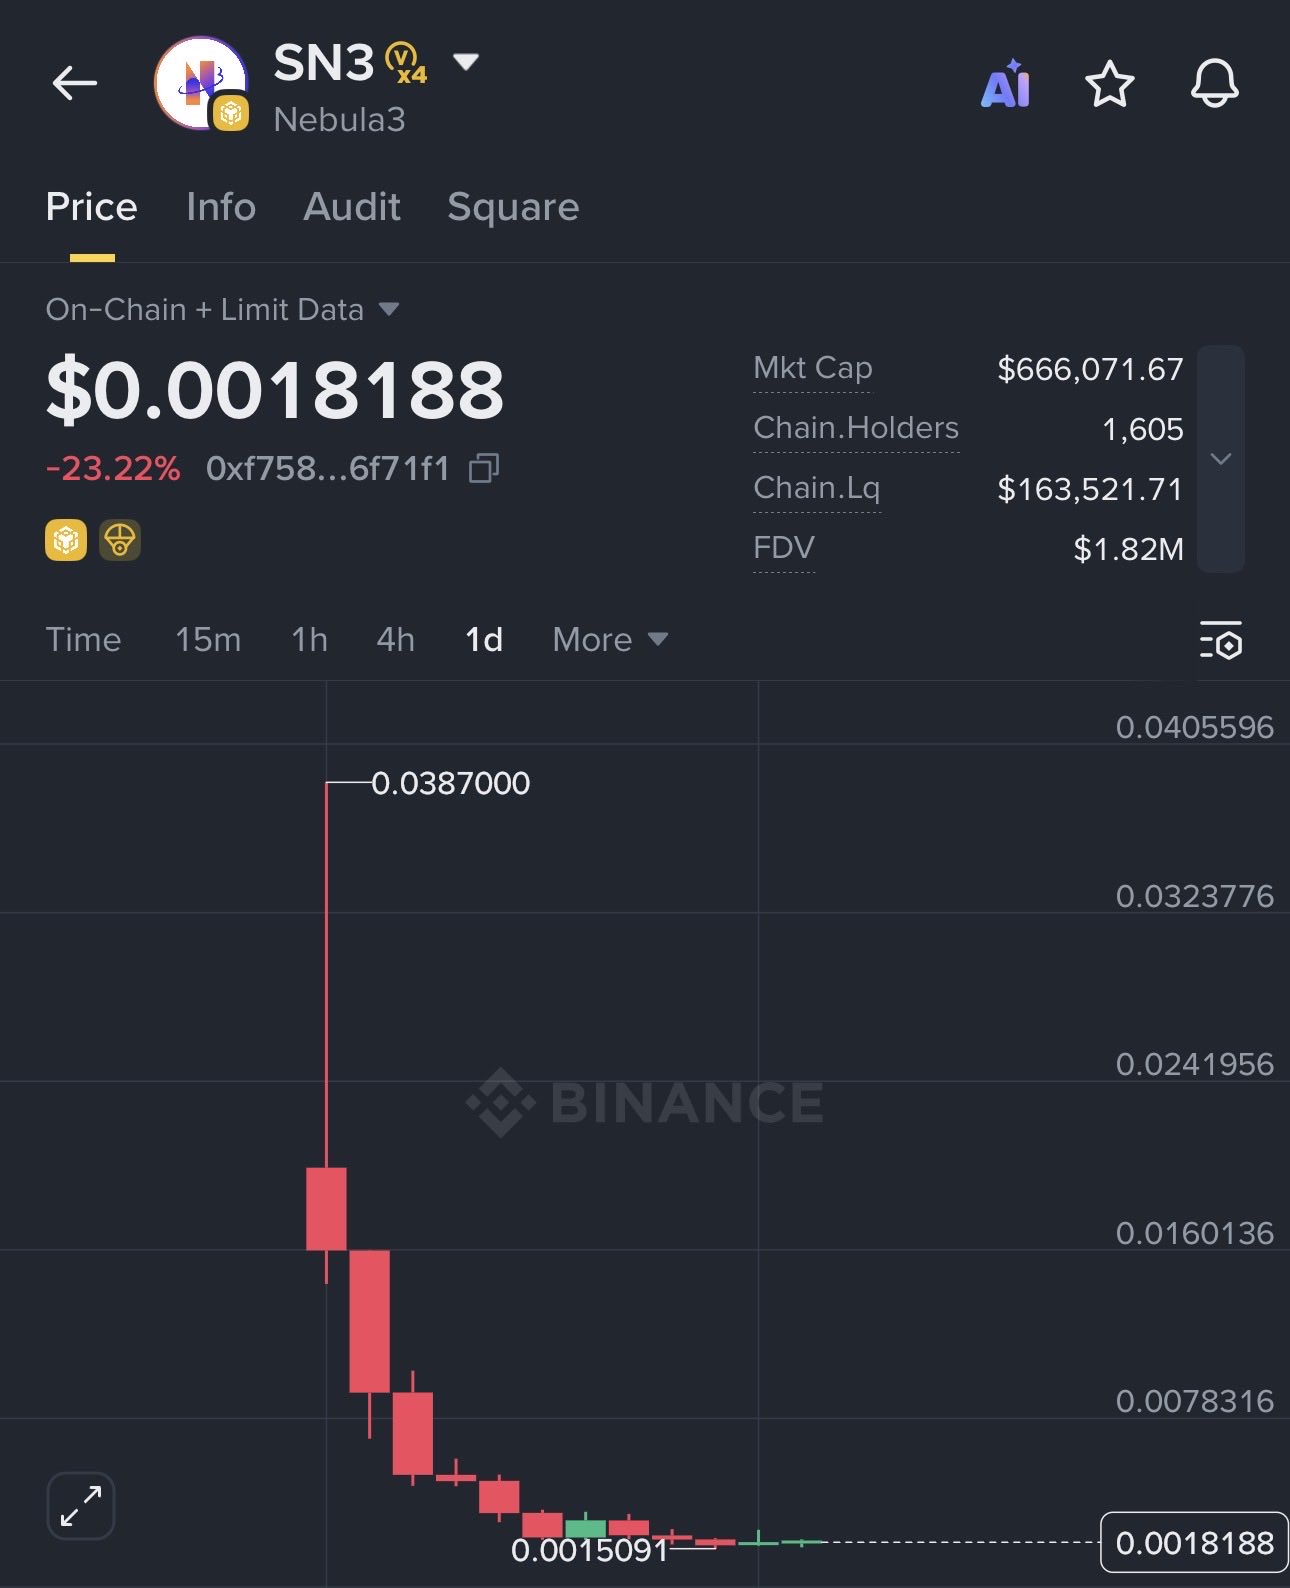Tap the parachute airdrop badge icon
This screenshot has height=1588, width=1290.
tap(120, 540)
